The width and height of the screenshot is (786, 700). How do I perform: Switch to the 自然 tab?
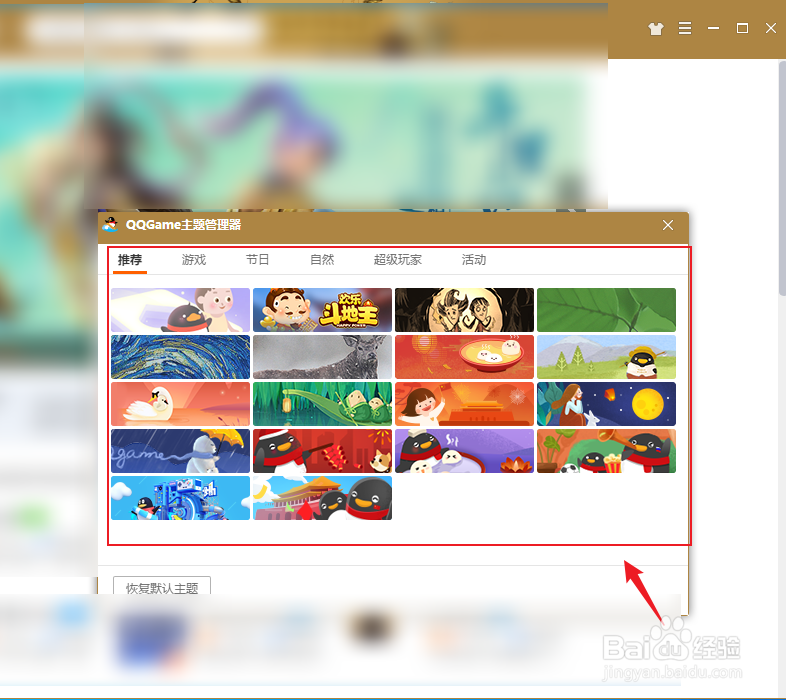pyautogui.click(x=322, y=260)
